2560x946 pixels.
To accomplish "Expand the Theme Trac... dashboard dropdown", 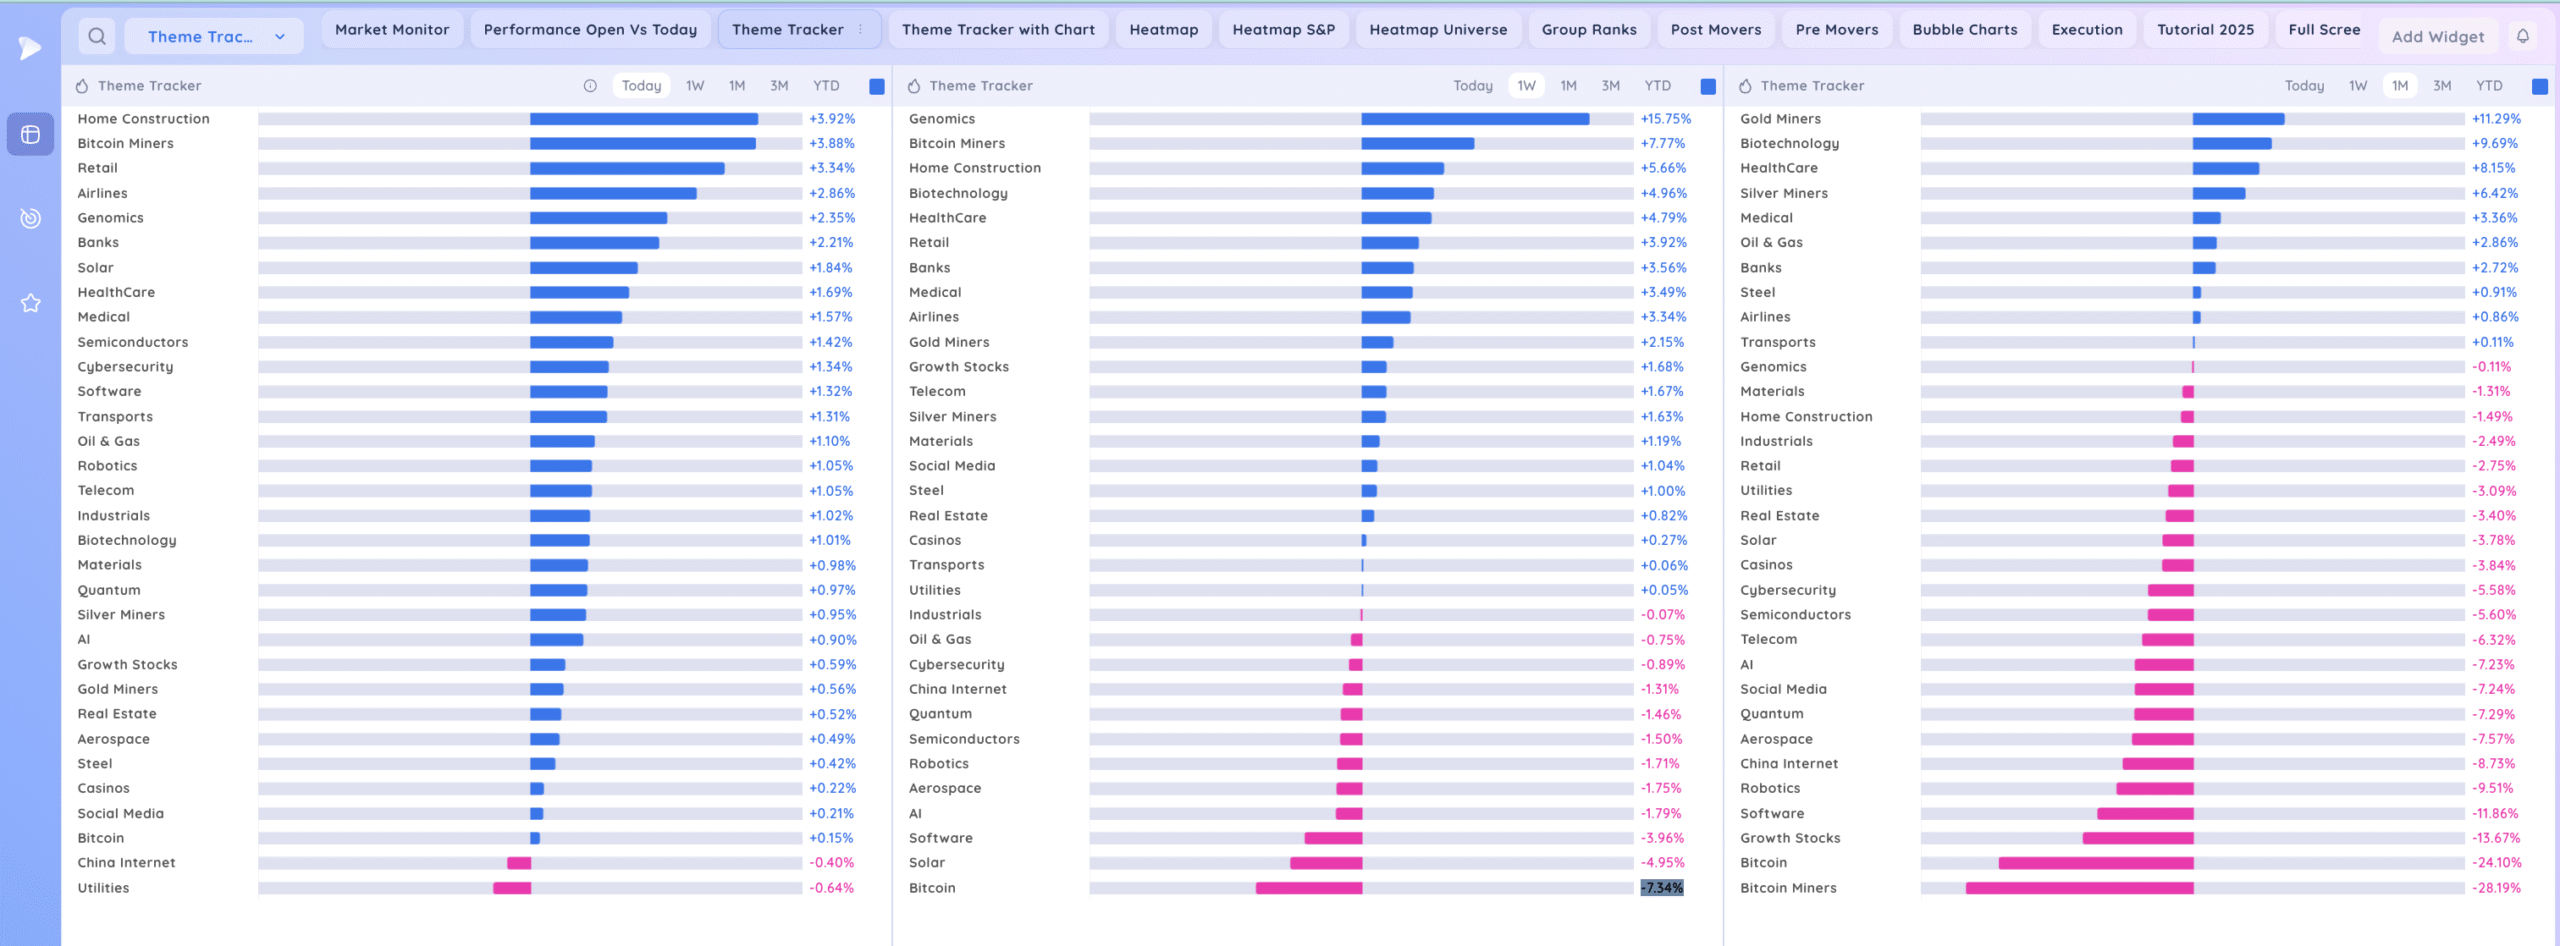I will click(x=280, y=37).
